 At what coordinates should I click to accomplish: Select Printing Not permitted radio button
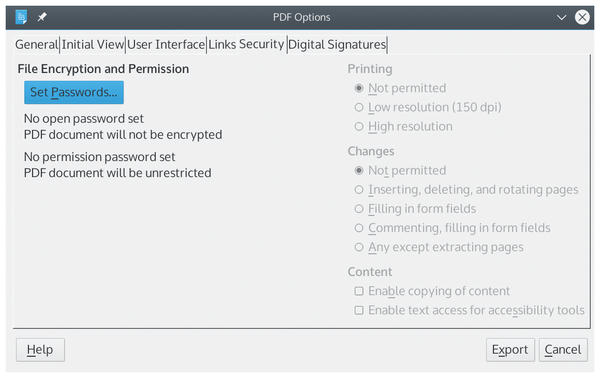coord(400,88)
